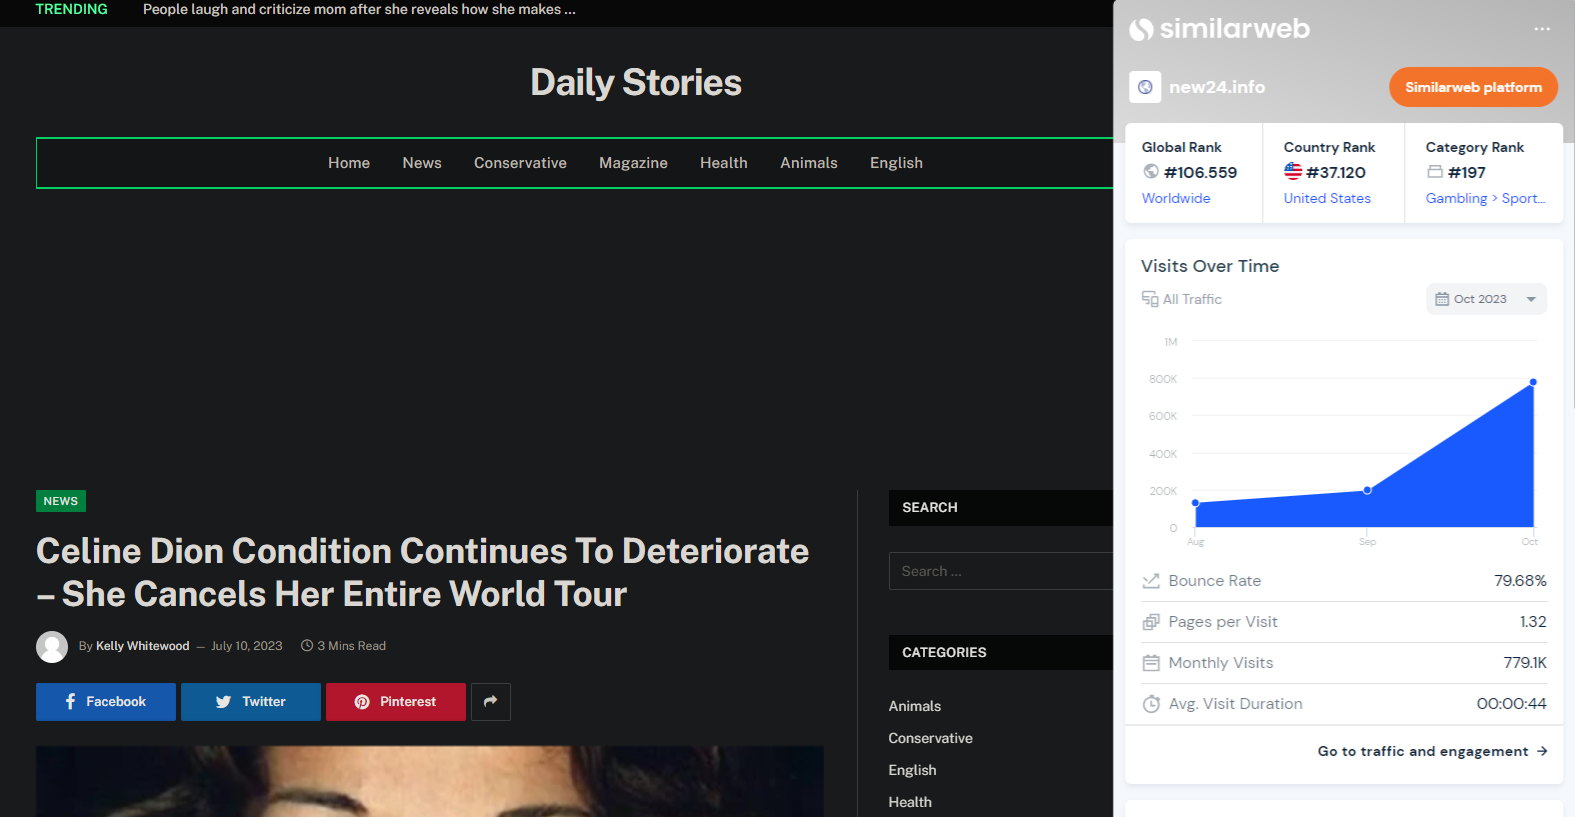The image size is (1575, 817).
Task: Click the TRENDING label
Action: point(71,9)
